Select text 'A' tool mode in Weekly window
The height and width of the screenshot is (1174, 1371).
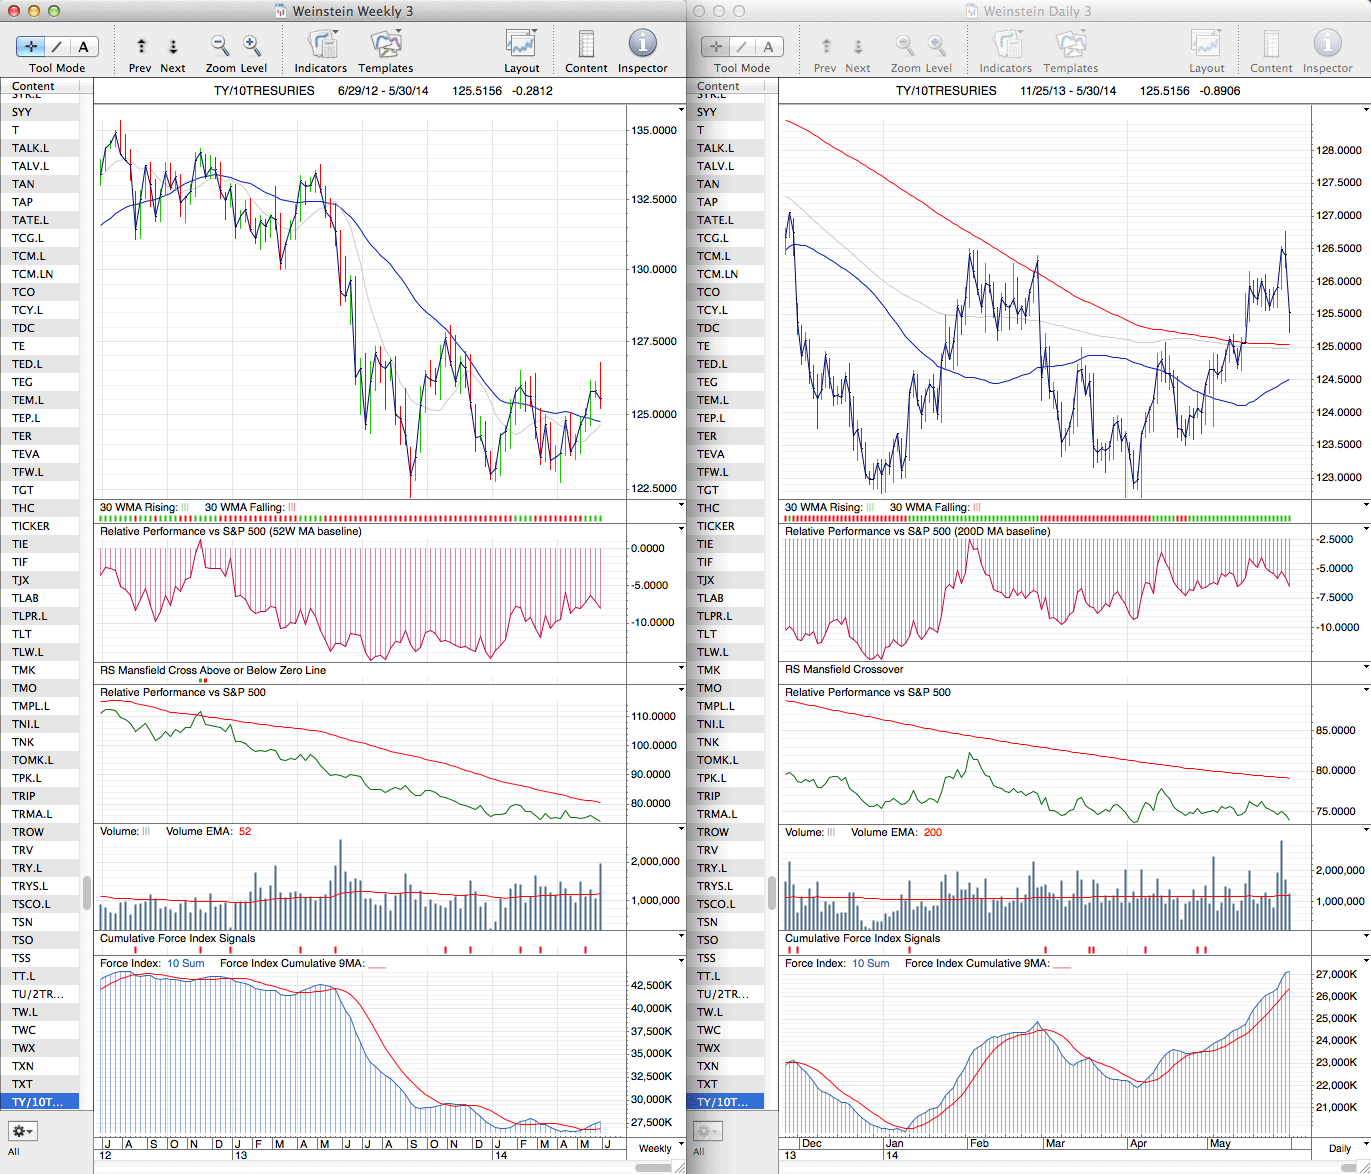(x=83, y=46)
